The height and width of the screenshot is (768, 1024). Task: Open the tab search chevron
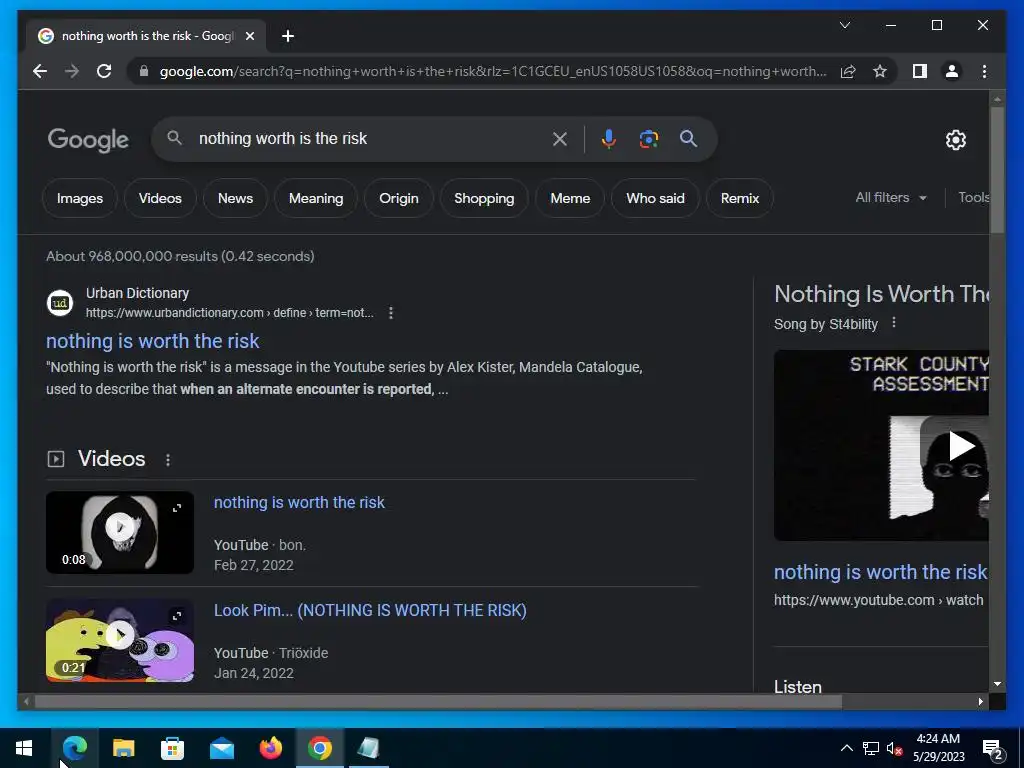pos(844,25)
